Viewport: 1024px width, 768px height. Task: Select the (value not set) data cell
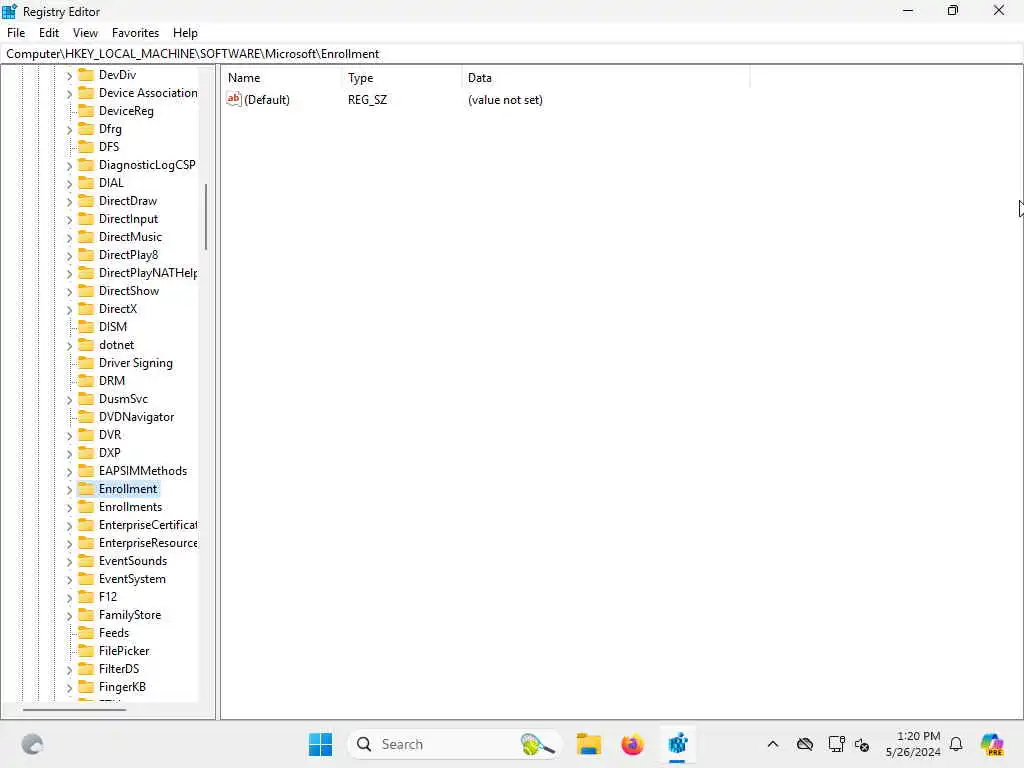(x=505, y=100)
